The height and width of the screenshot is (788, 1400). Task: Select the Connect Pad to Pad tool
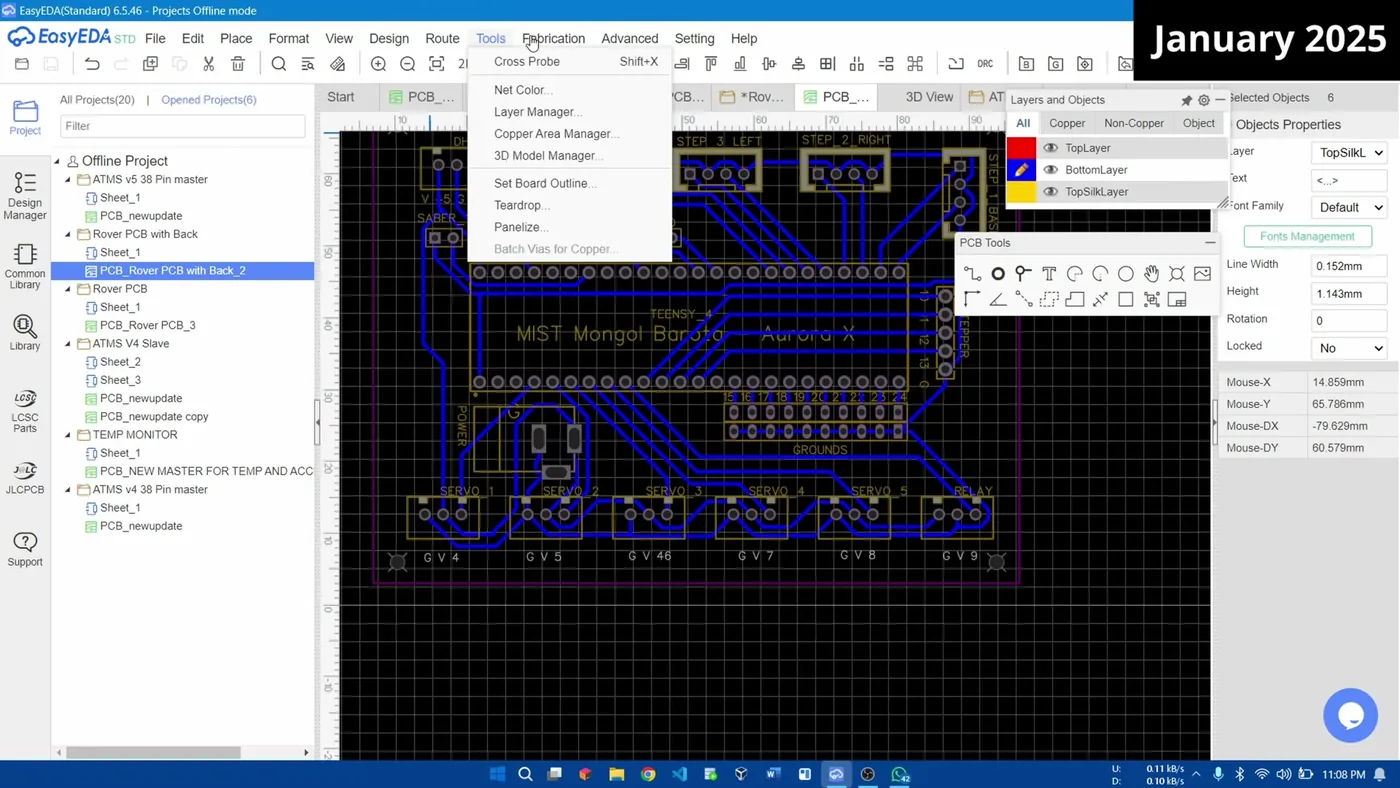1023,299
